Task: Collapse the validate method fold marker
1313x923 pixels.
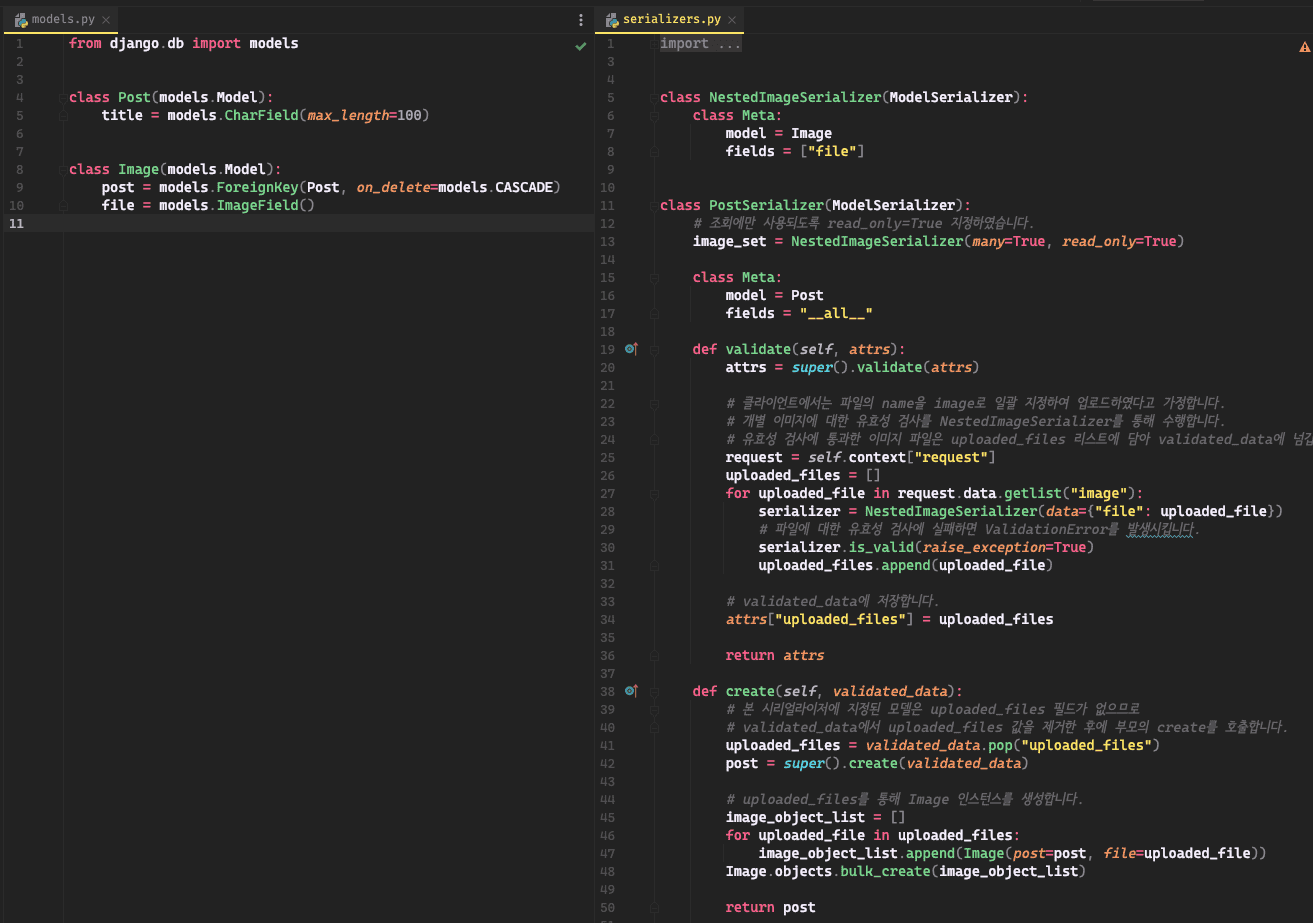Action: [x=653, y=350]
